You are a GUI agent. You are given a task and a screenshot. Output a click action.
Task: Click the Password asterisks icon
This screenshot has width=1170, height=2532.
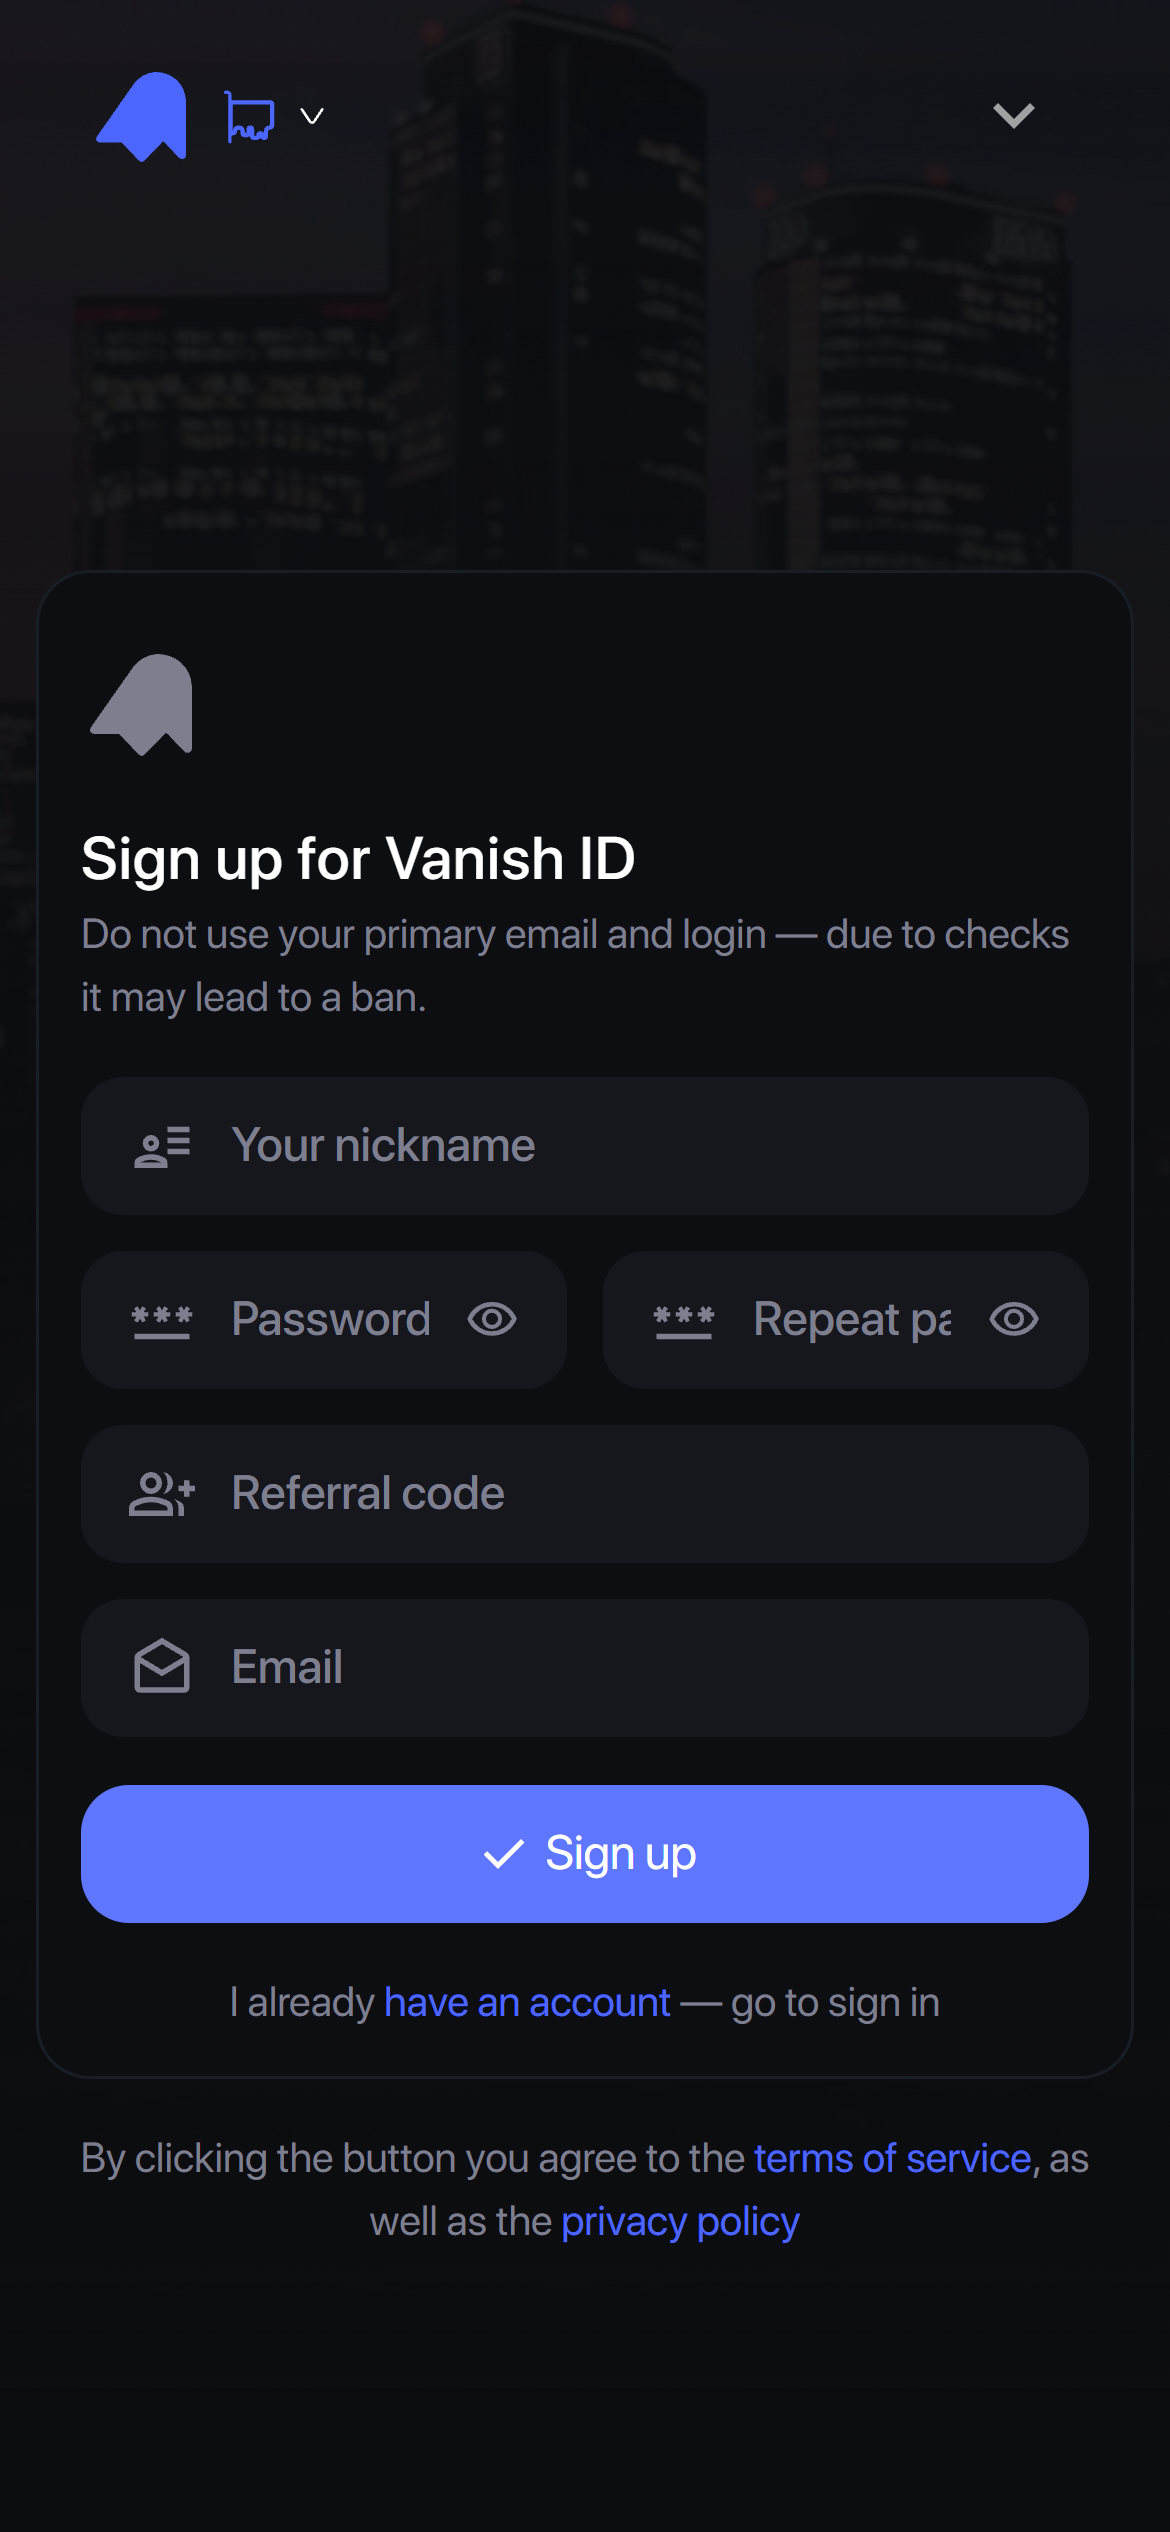pos(162,1320)
